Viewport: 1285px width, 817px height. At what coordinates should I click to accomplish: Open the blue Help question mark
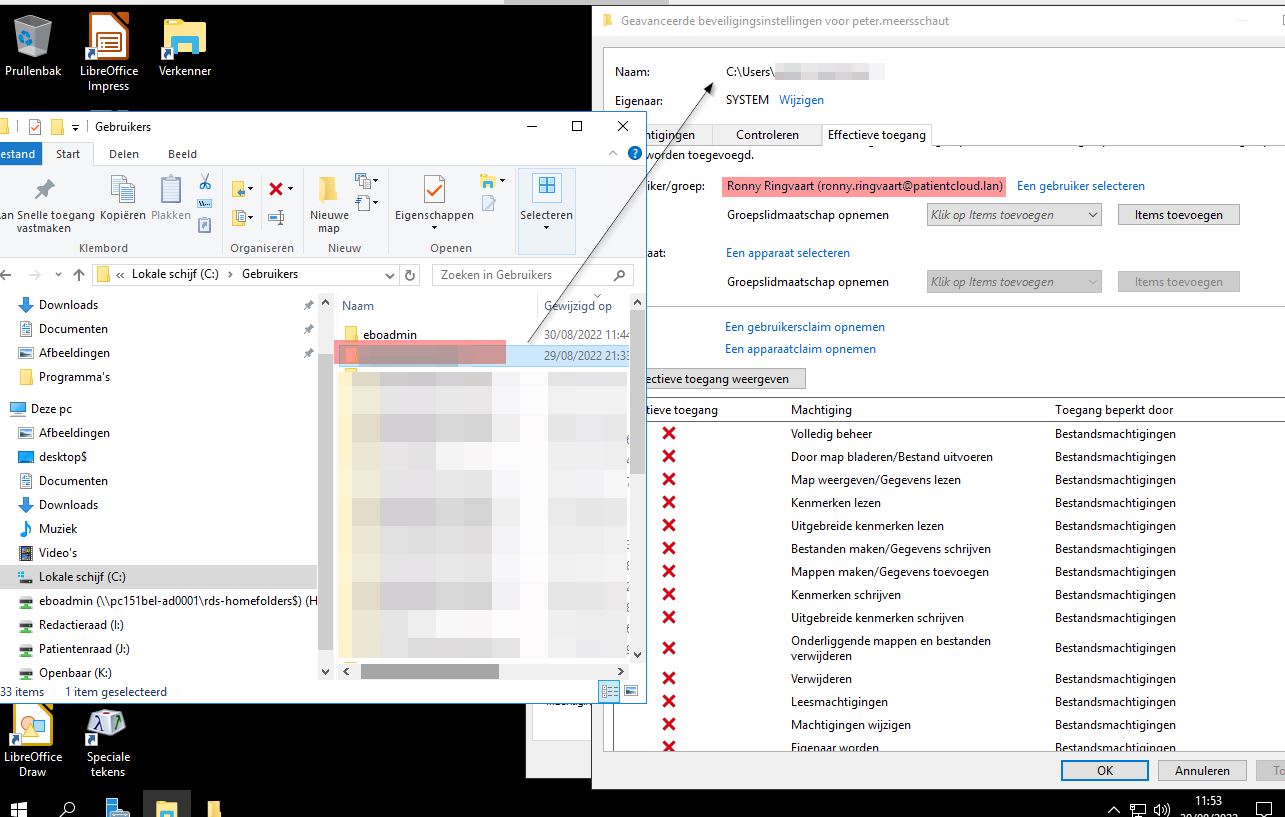pos(634,154)
